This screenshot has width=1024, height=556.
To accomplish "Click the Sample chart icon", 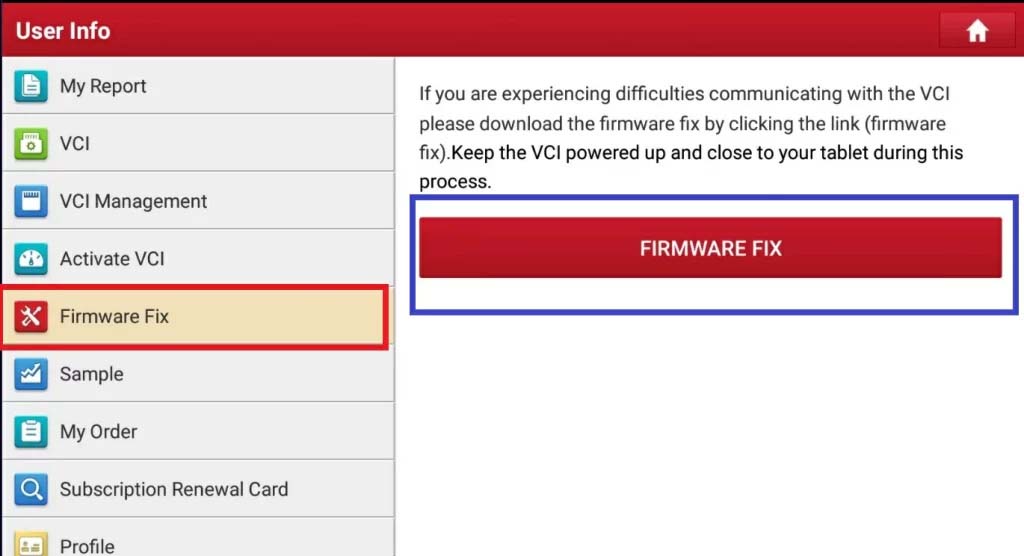I will pos(31,374).
